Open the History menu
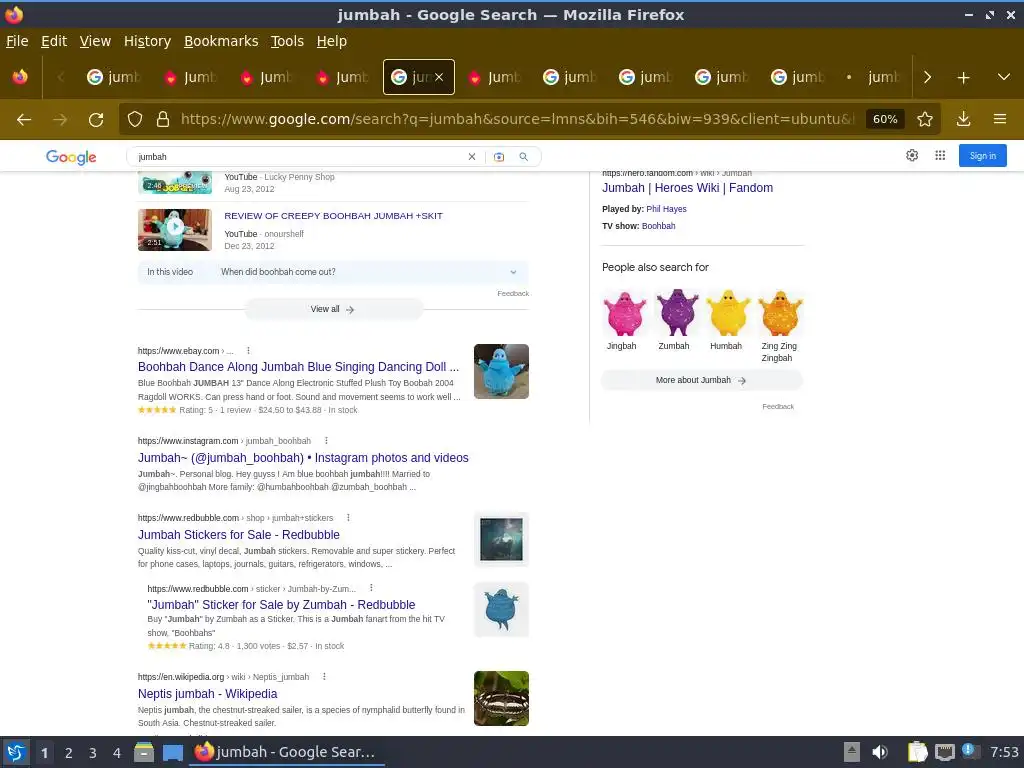The width and height of the screenshot is (1024, 768). tap(147, 41)
